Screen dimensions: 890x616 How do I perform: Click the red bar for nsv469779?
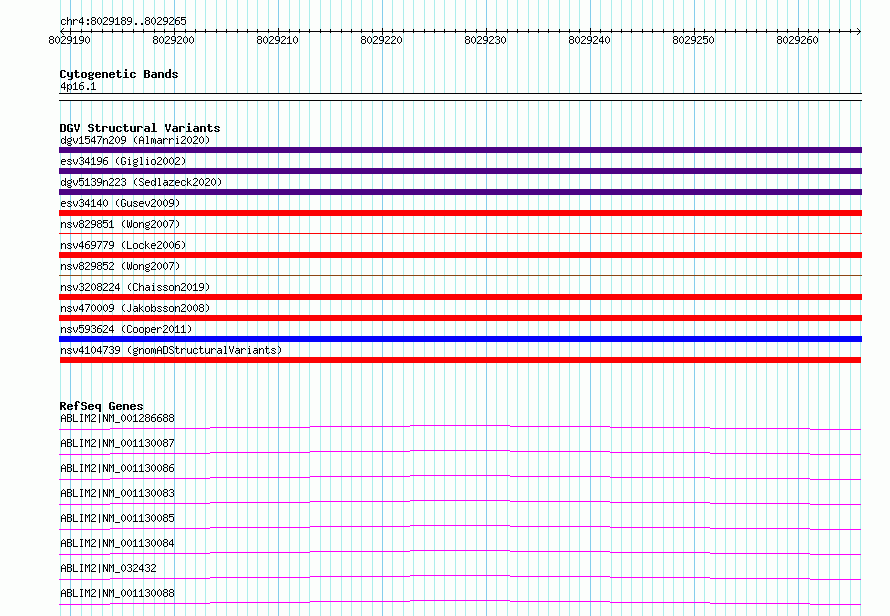tap(460, 255)
